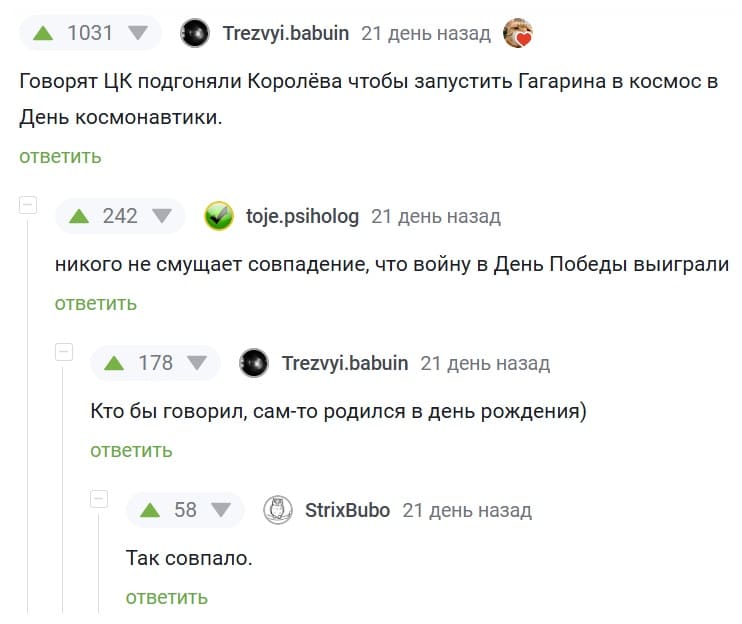Collapse the StrixBubo reply thread

99,499
